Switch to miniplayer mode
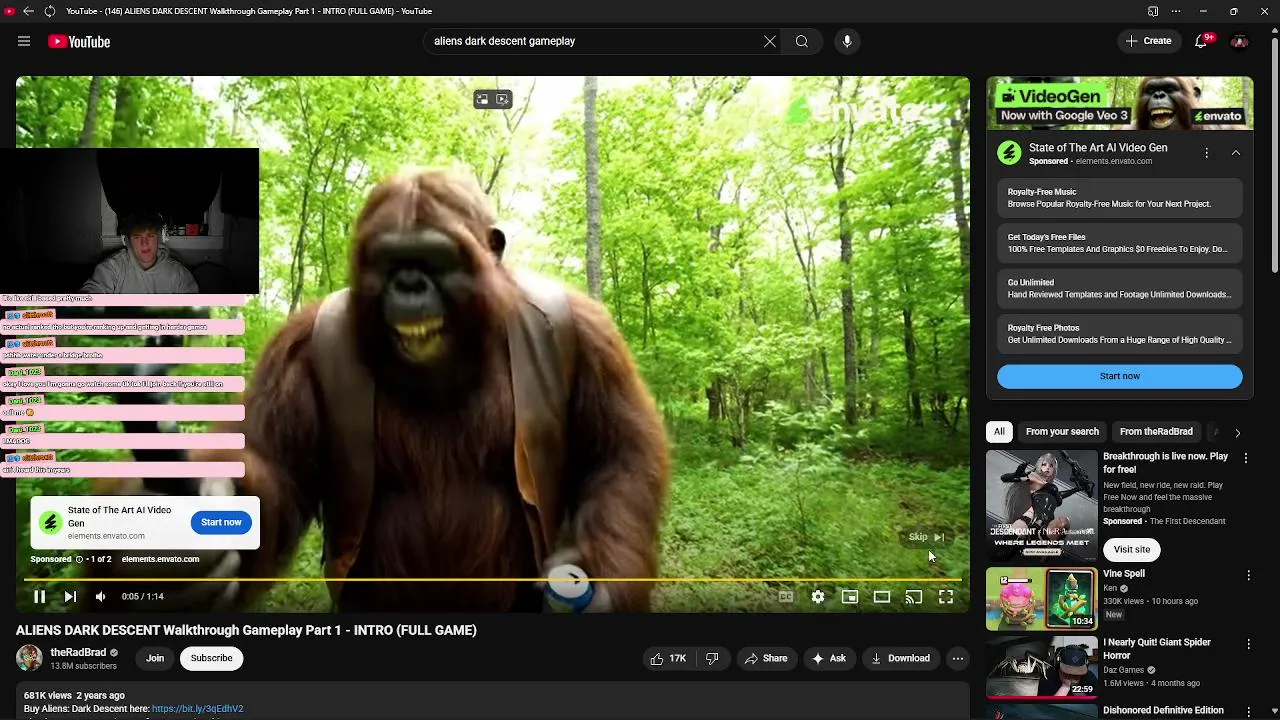Screen dimensions: 1280x720 [850, 597]
